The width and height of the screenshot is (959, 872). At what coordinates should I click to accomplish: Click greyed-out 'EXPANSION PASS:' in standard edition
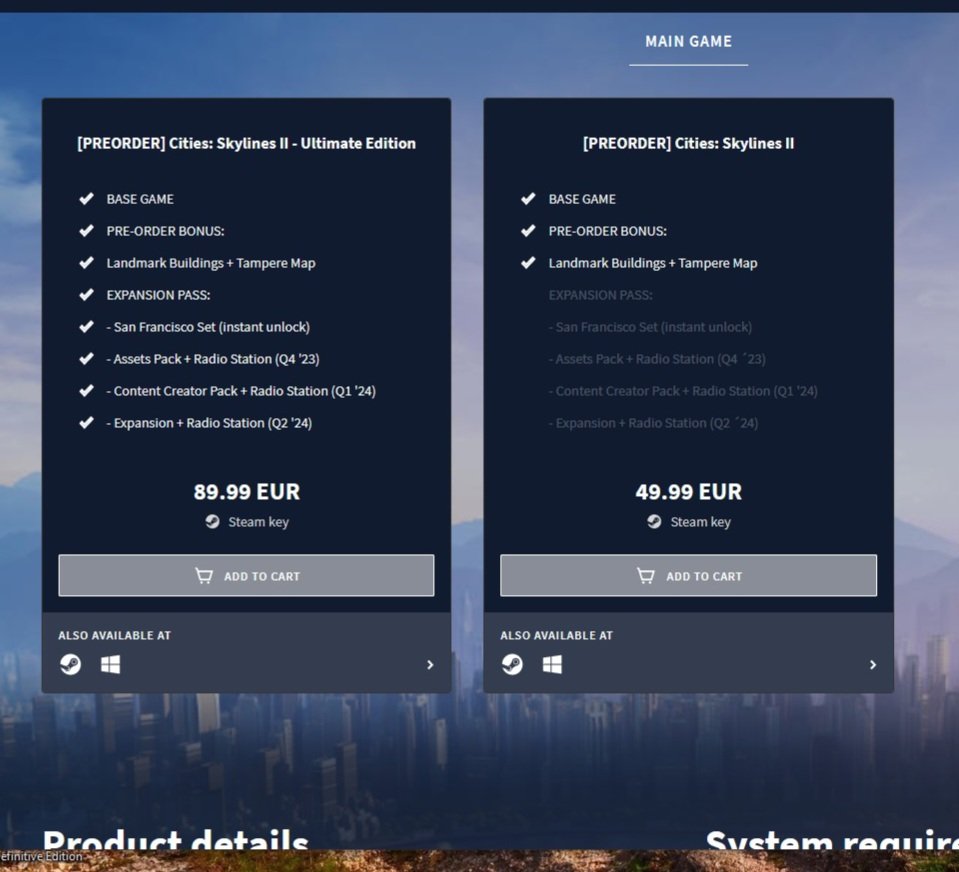pos(601,295)
